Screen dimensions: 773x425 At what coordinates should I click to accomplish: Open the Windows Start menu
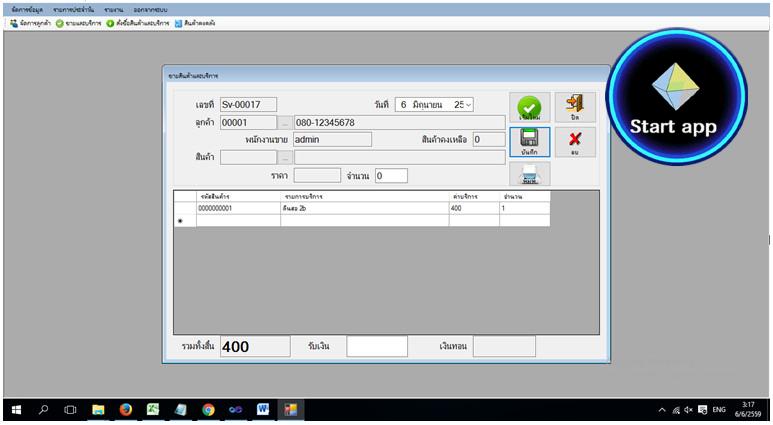(x=16, y=410)
